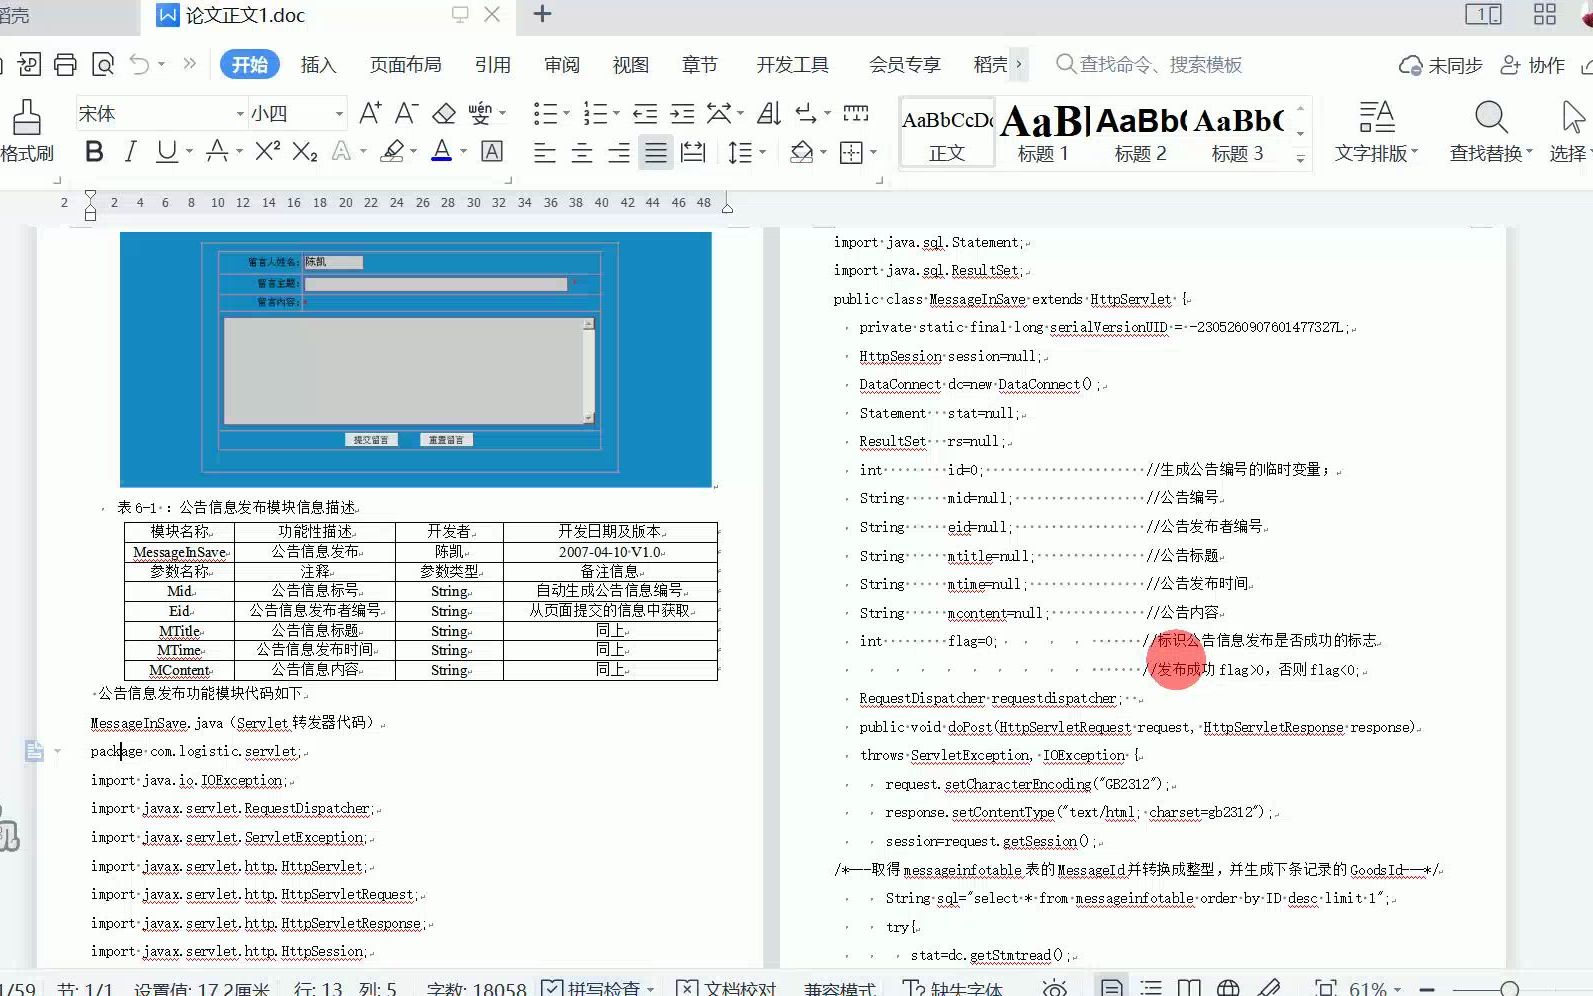Open the 页面布局 (Page Layout) tab
The image size is (1593, 996).
(x=405, y=65)
